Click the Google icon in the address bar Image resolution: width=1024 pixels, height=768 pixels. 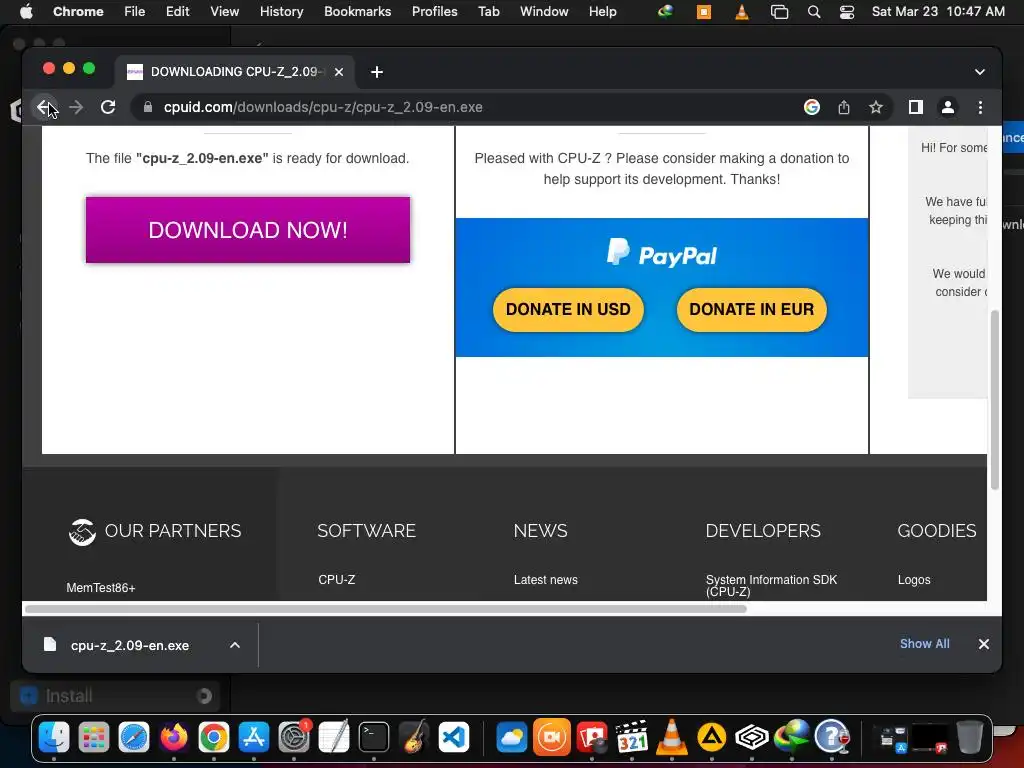pyautogui.click(x=812, y=107)
